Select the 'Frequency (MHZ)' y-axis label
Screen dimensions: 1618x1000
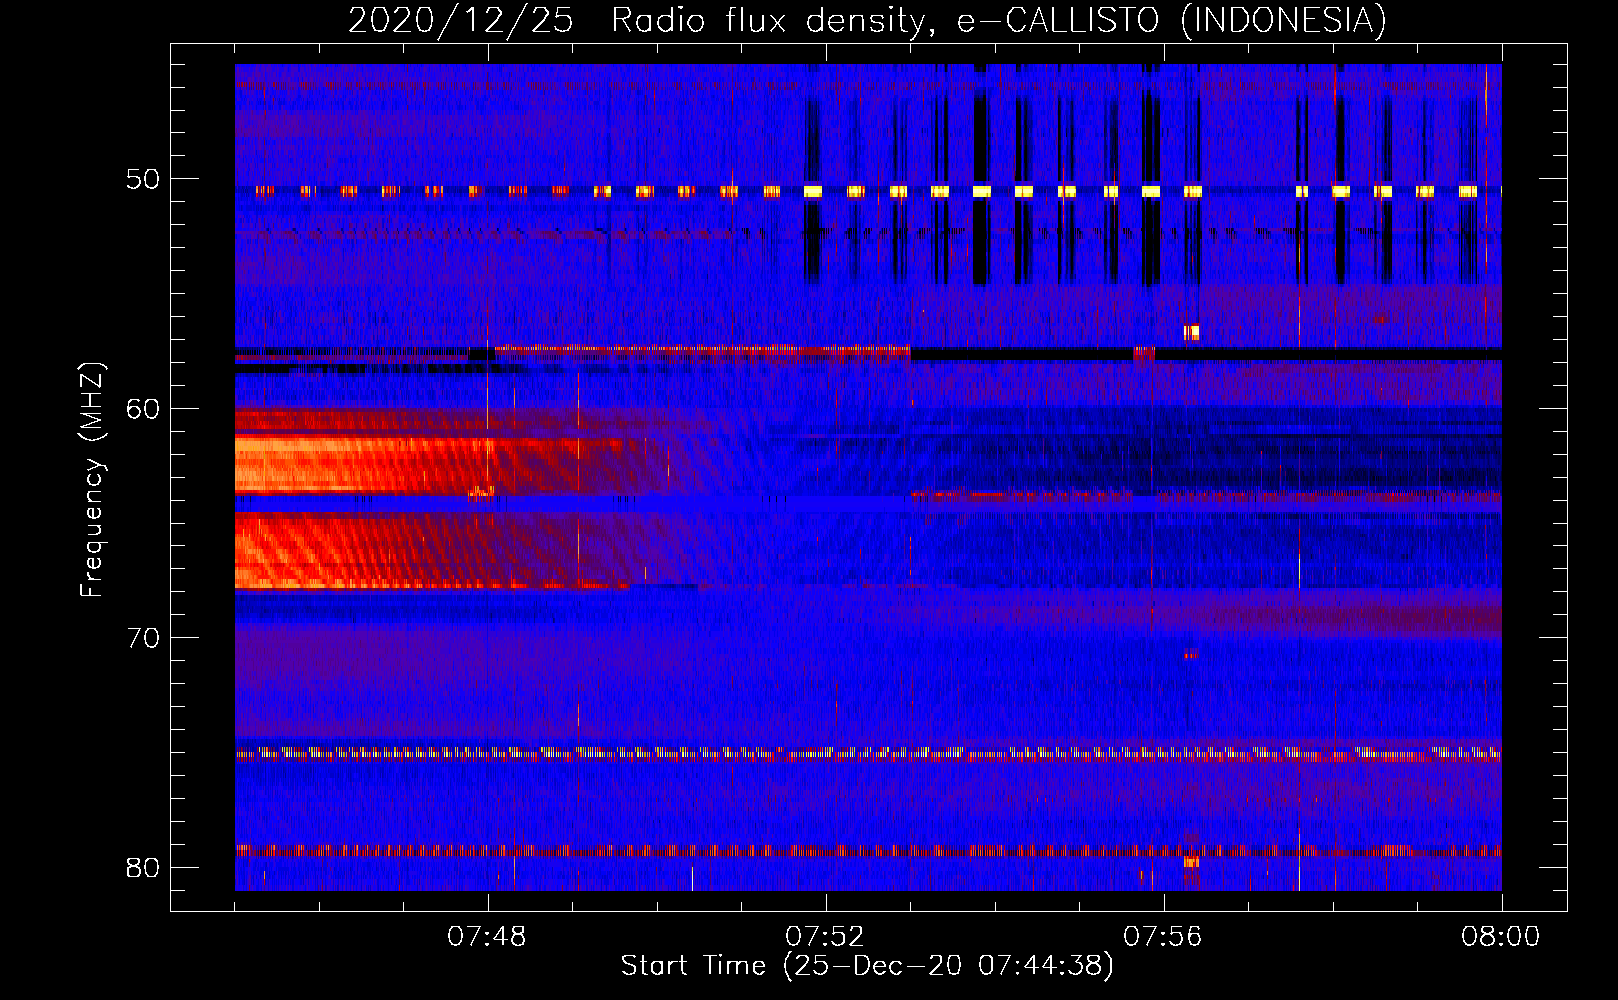pyautogui.click(x=91, y=480)
